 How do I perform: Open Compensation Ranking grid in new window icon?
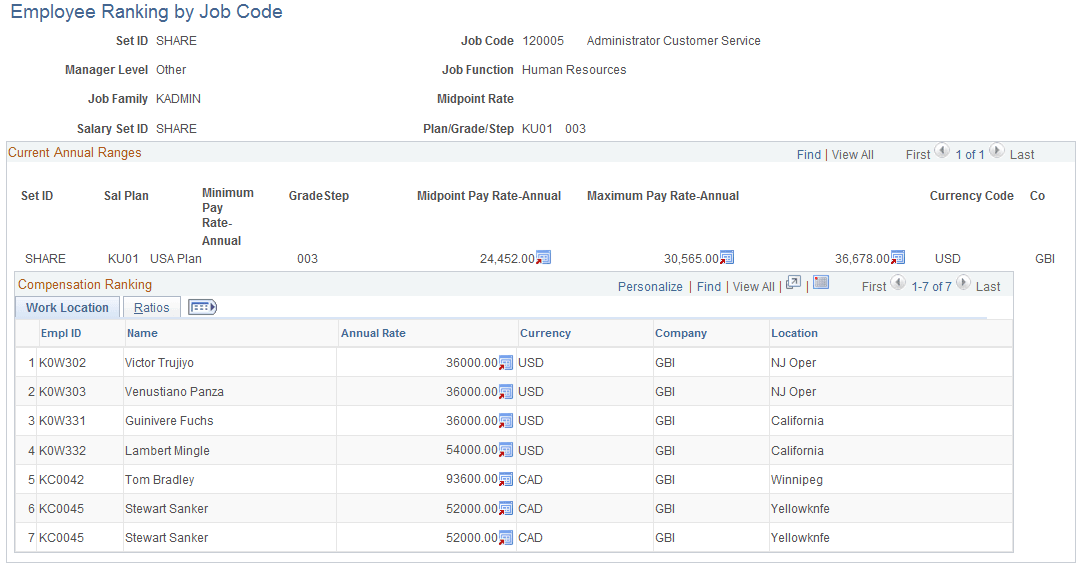click(x=794, y=283)
